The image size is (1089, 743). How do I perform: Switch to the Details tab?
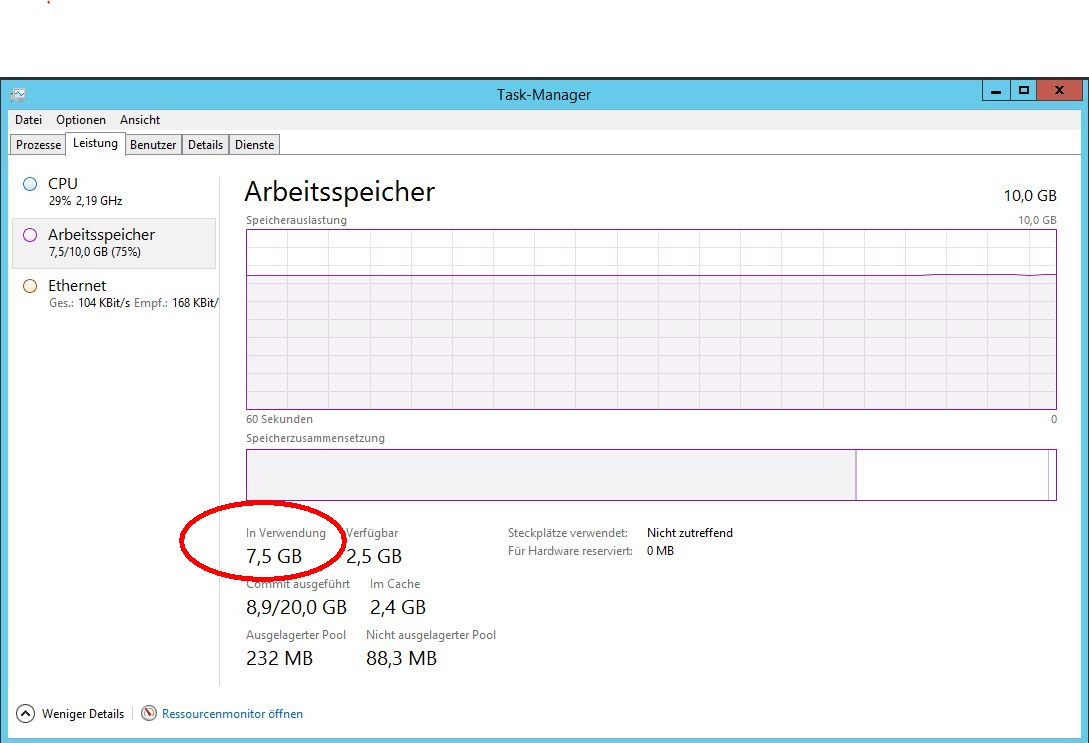point(205,144)
